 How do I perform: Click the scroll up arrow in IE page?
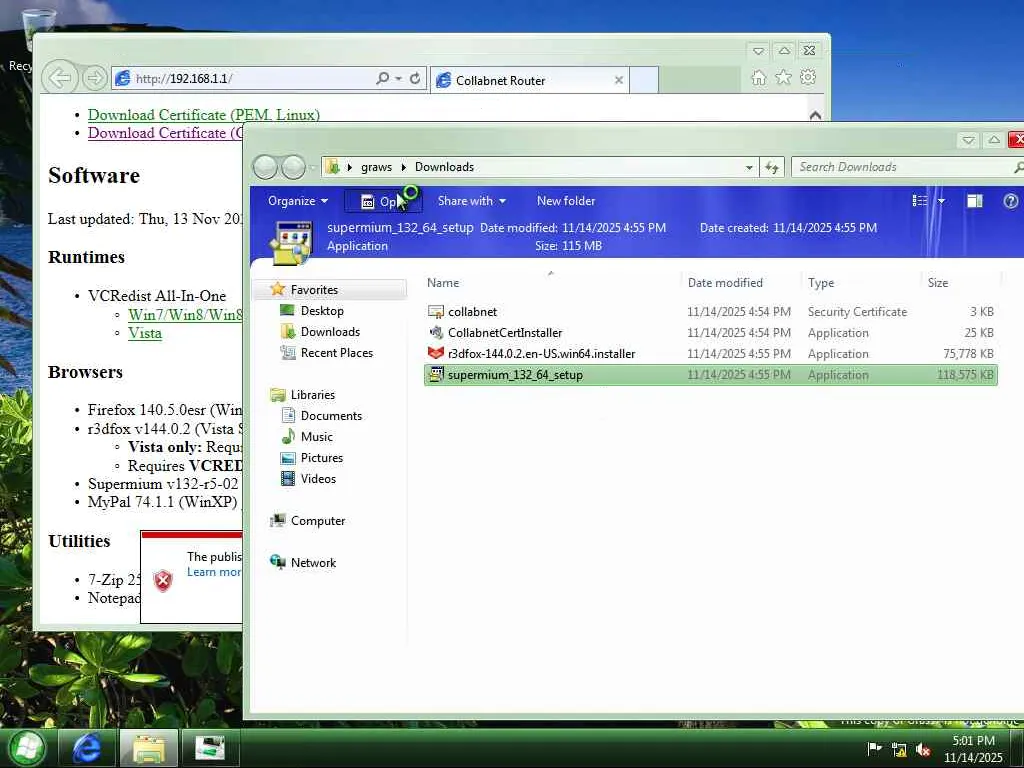(x=815, y=116)
